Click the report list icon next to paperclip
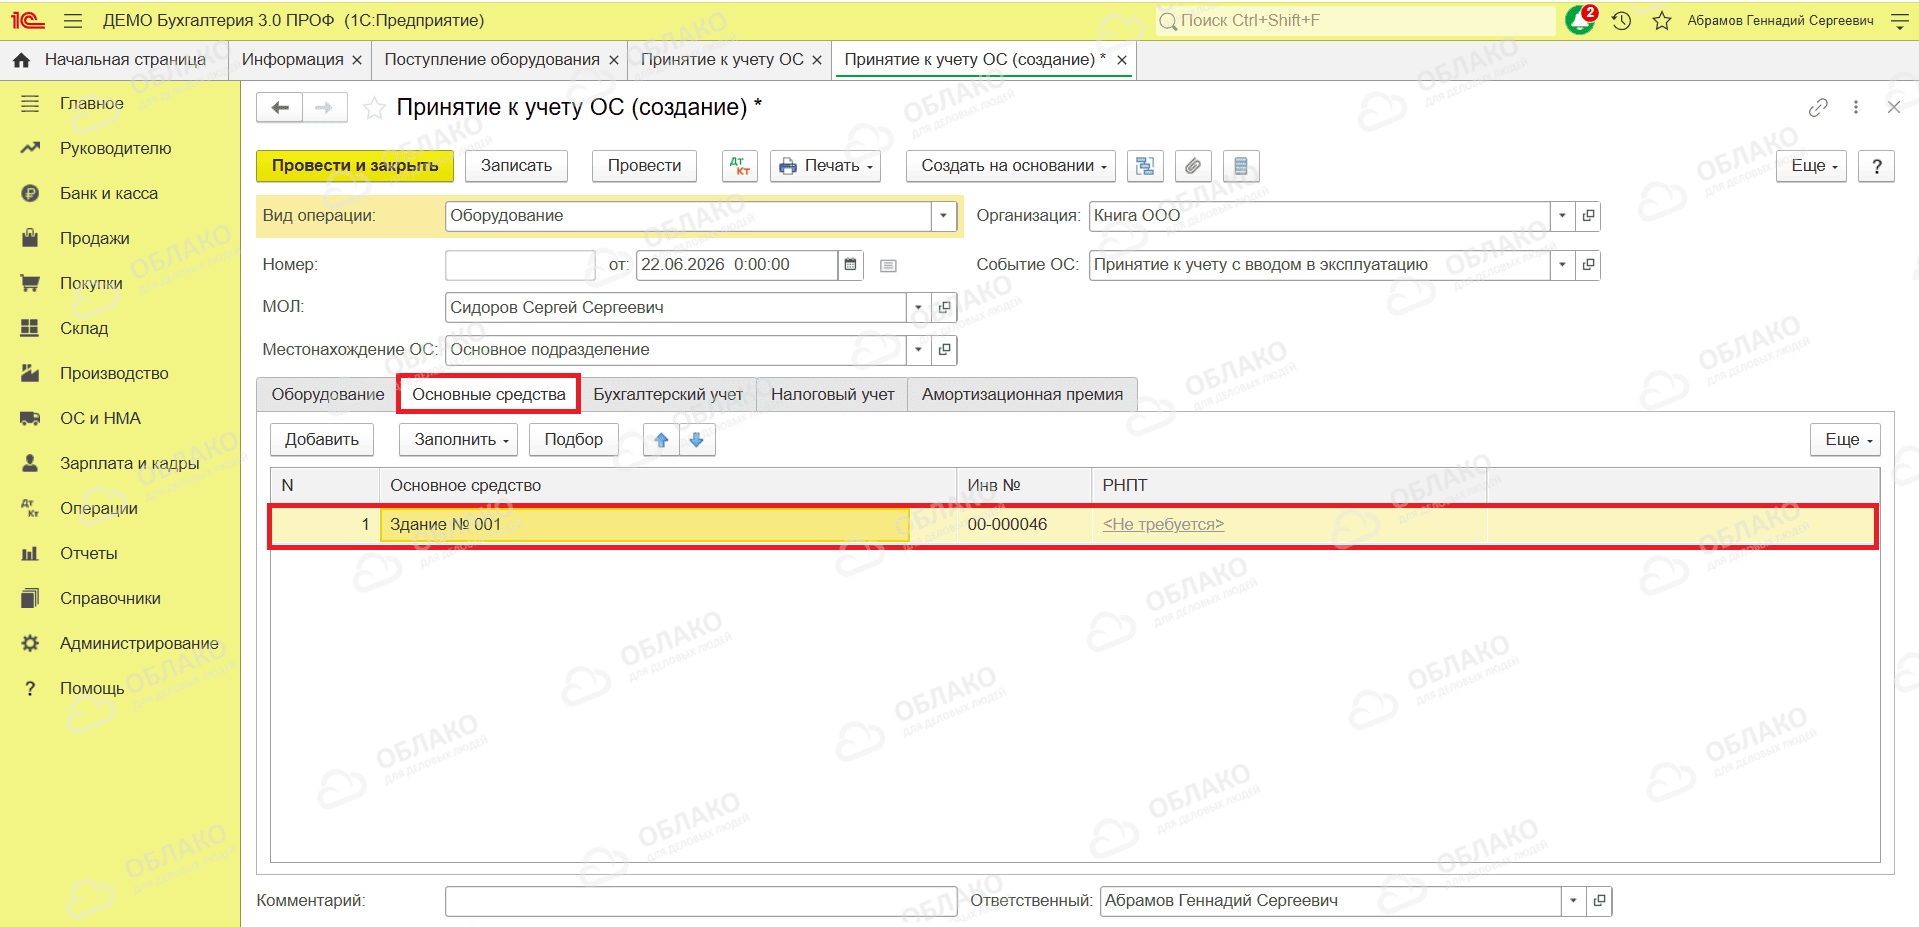The image size is (1919, 927). 1241,166
